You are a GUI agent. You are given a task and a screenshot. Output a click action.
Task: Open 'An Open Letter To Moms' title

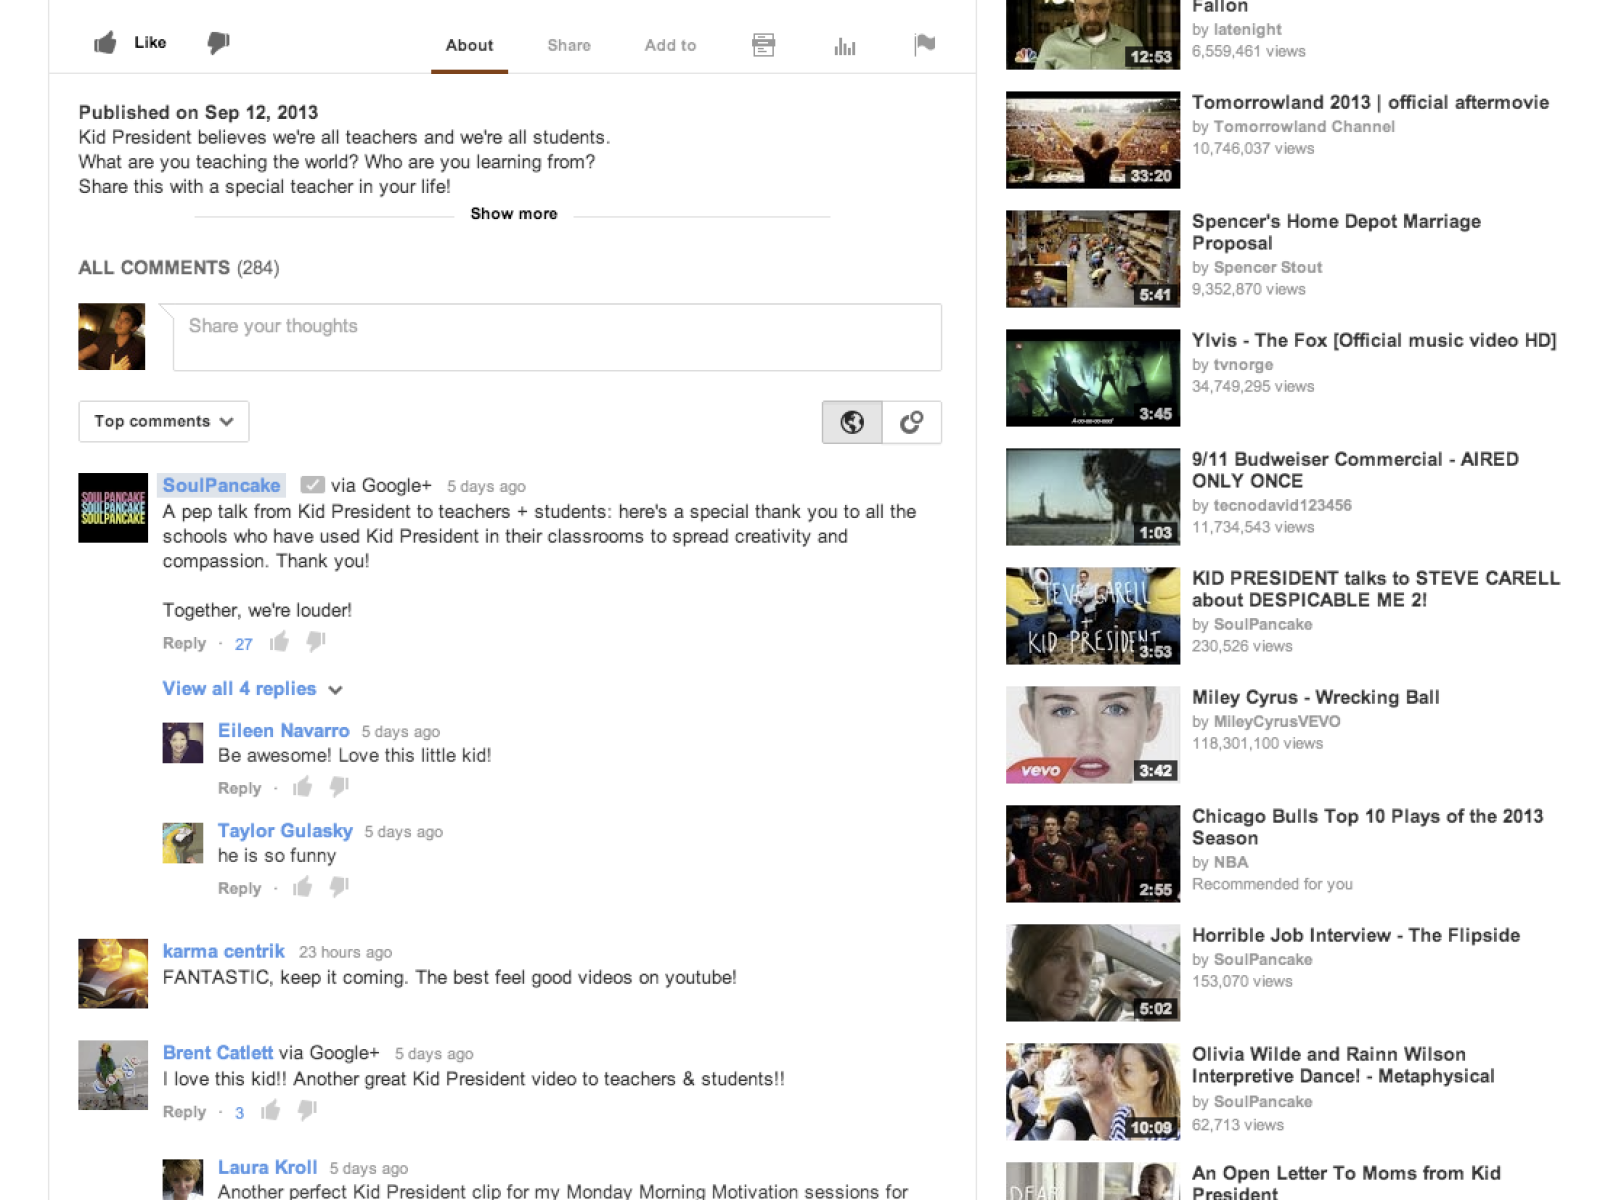pos(1346,1183)
